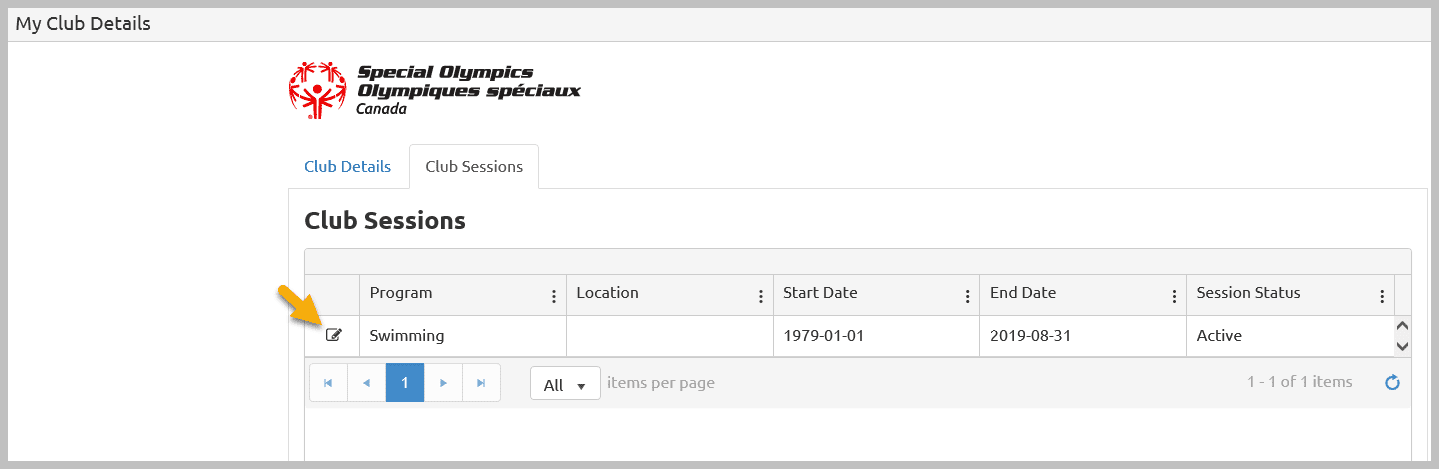Image resolution: width=1439 pixels, height=469 pixels.
Task: Sort by the Program column header
Action: click(x=401, y=293)
